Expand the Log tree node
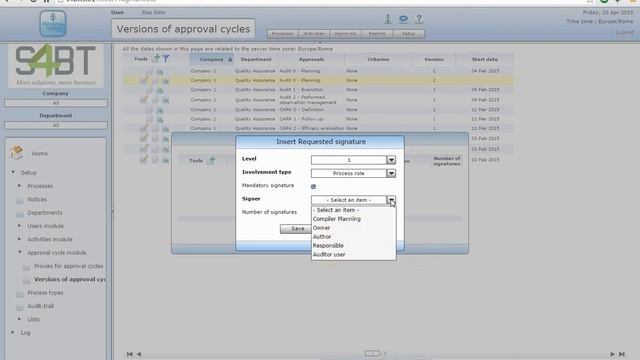The image size is (640, 360). coord(13,332)
